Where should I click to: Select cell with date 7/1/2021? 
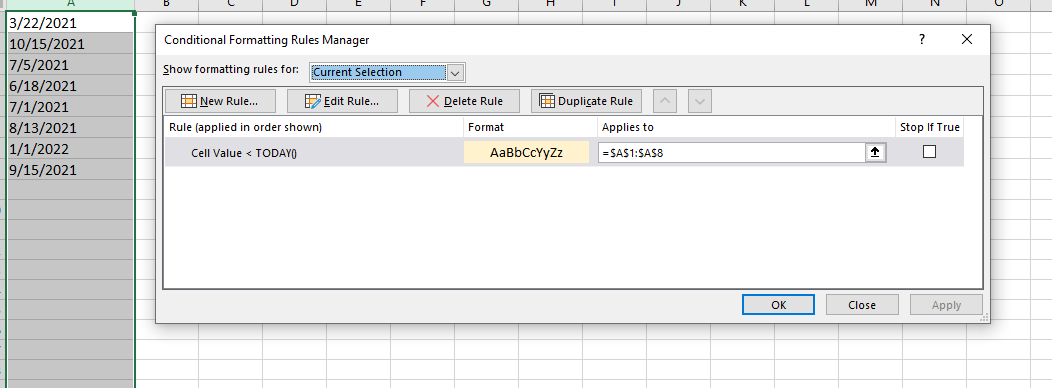pos(70,107)
